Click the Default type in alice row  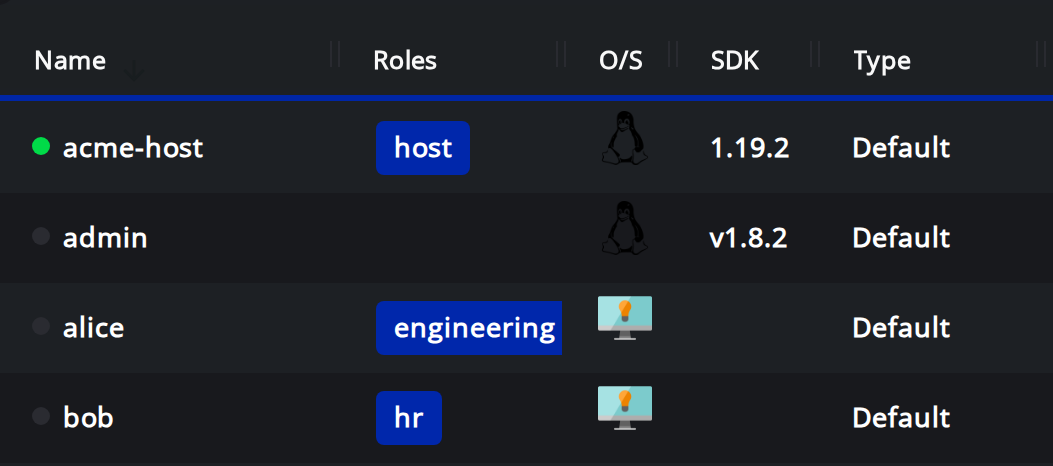point(901,328)
